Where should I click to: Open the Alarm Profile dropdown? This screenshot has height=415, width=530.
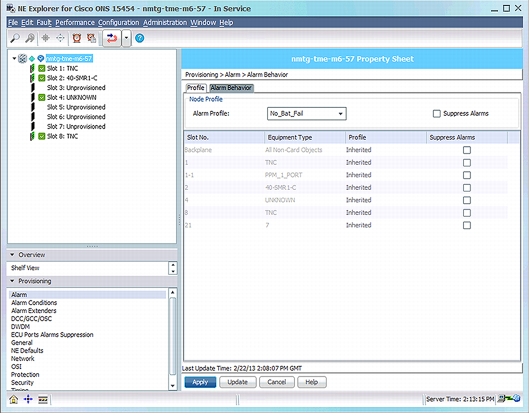(x=307, y=114)
